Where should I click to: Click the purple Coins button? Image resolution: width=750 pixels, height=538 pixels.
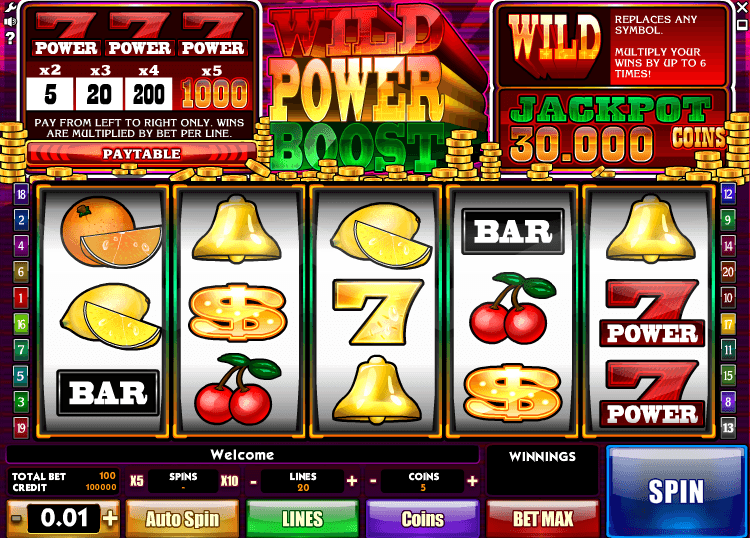[422, 518]
